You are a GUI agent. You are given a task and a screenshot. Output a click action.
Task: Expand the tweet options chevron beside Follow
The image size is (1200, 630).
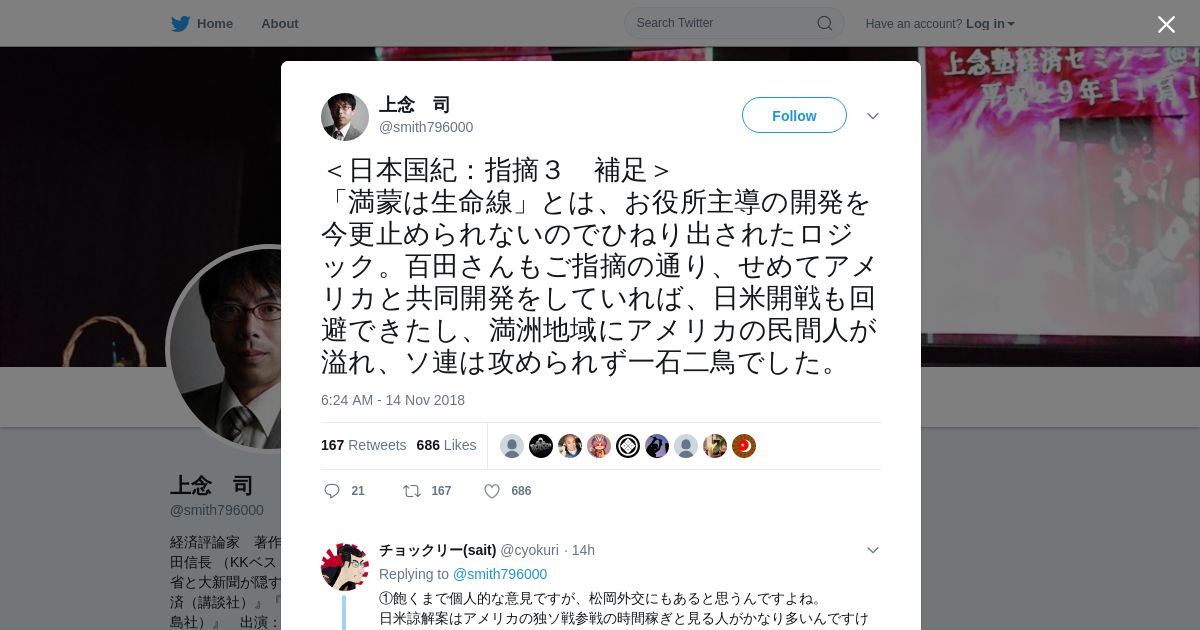(873, 116)
